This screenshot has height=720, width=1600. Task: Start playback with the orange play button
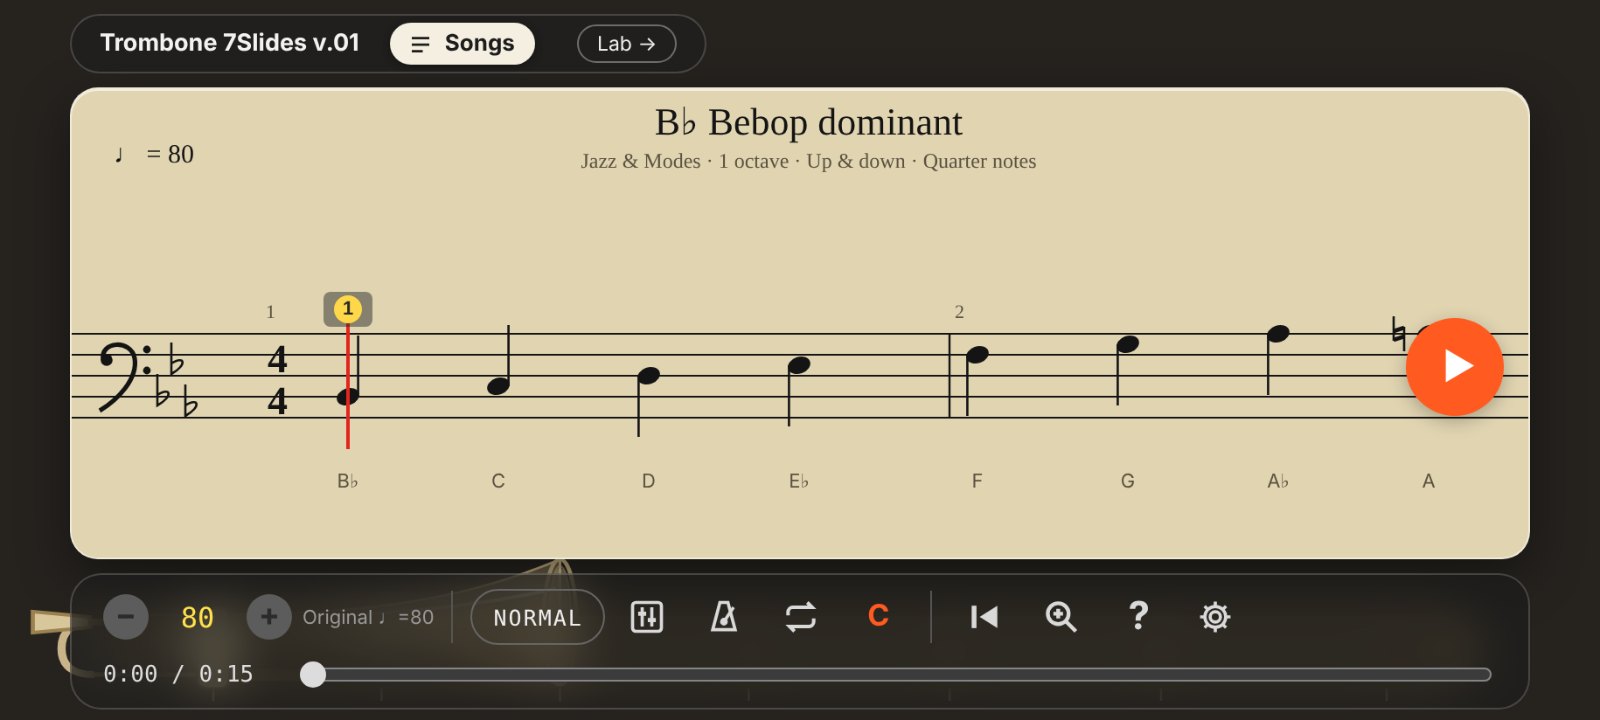[x=1454, y=367]
